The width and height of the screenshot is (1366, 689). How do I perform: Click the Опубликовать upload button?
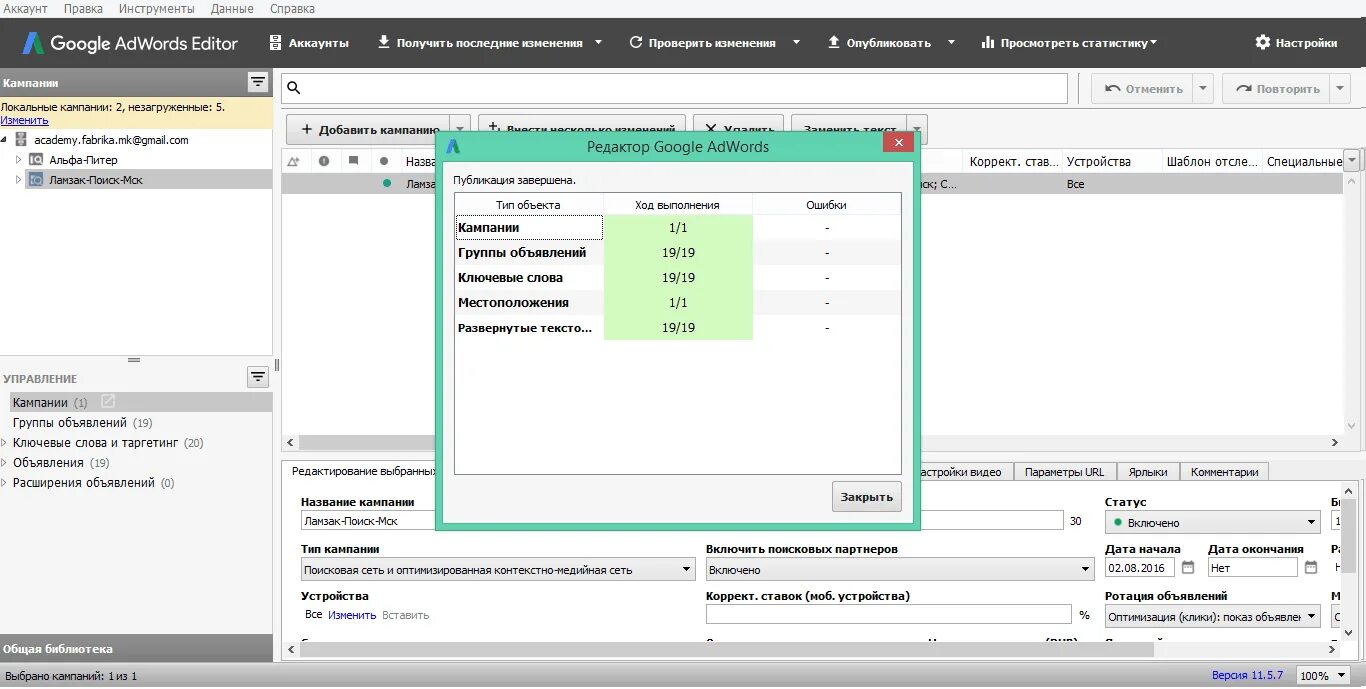coord(880,43)
